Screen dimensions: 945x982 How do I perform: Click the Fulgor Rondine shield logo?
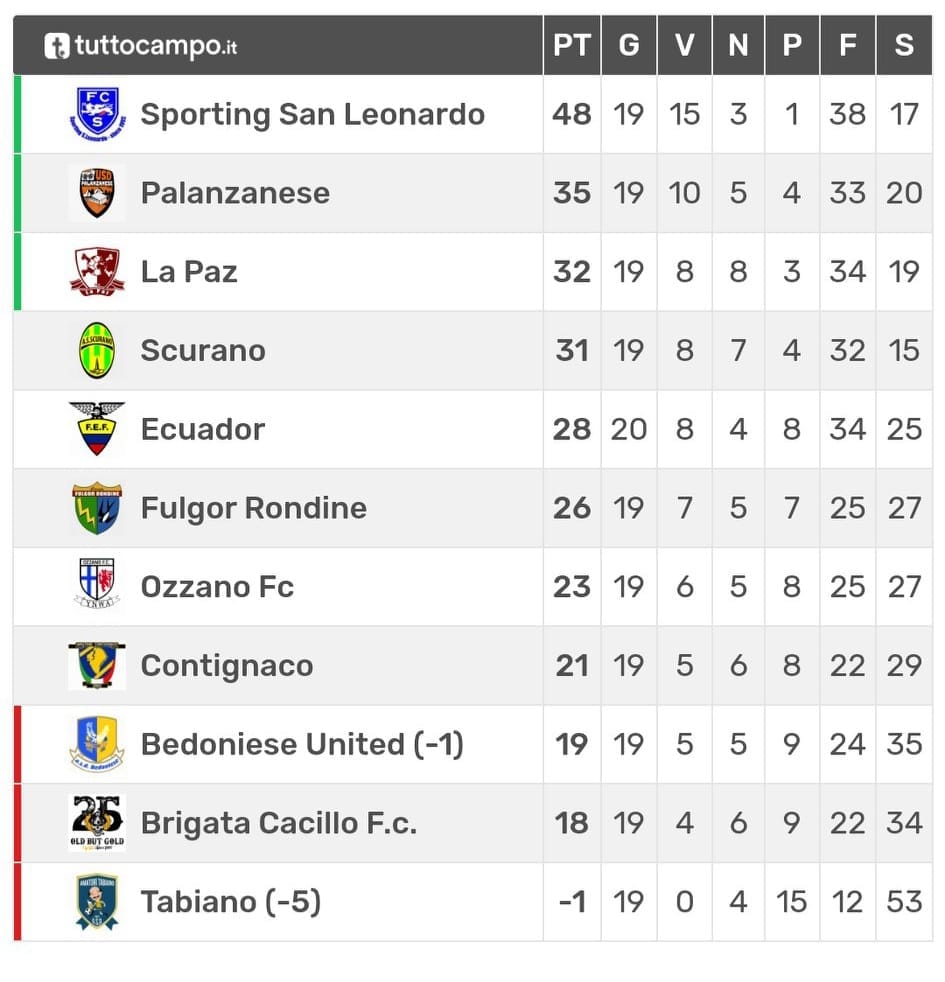[97, 508]
